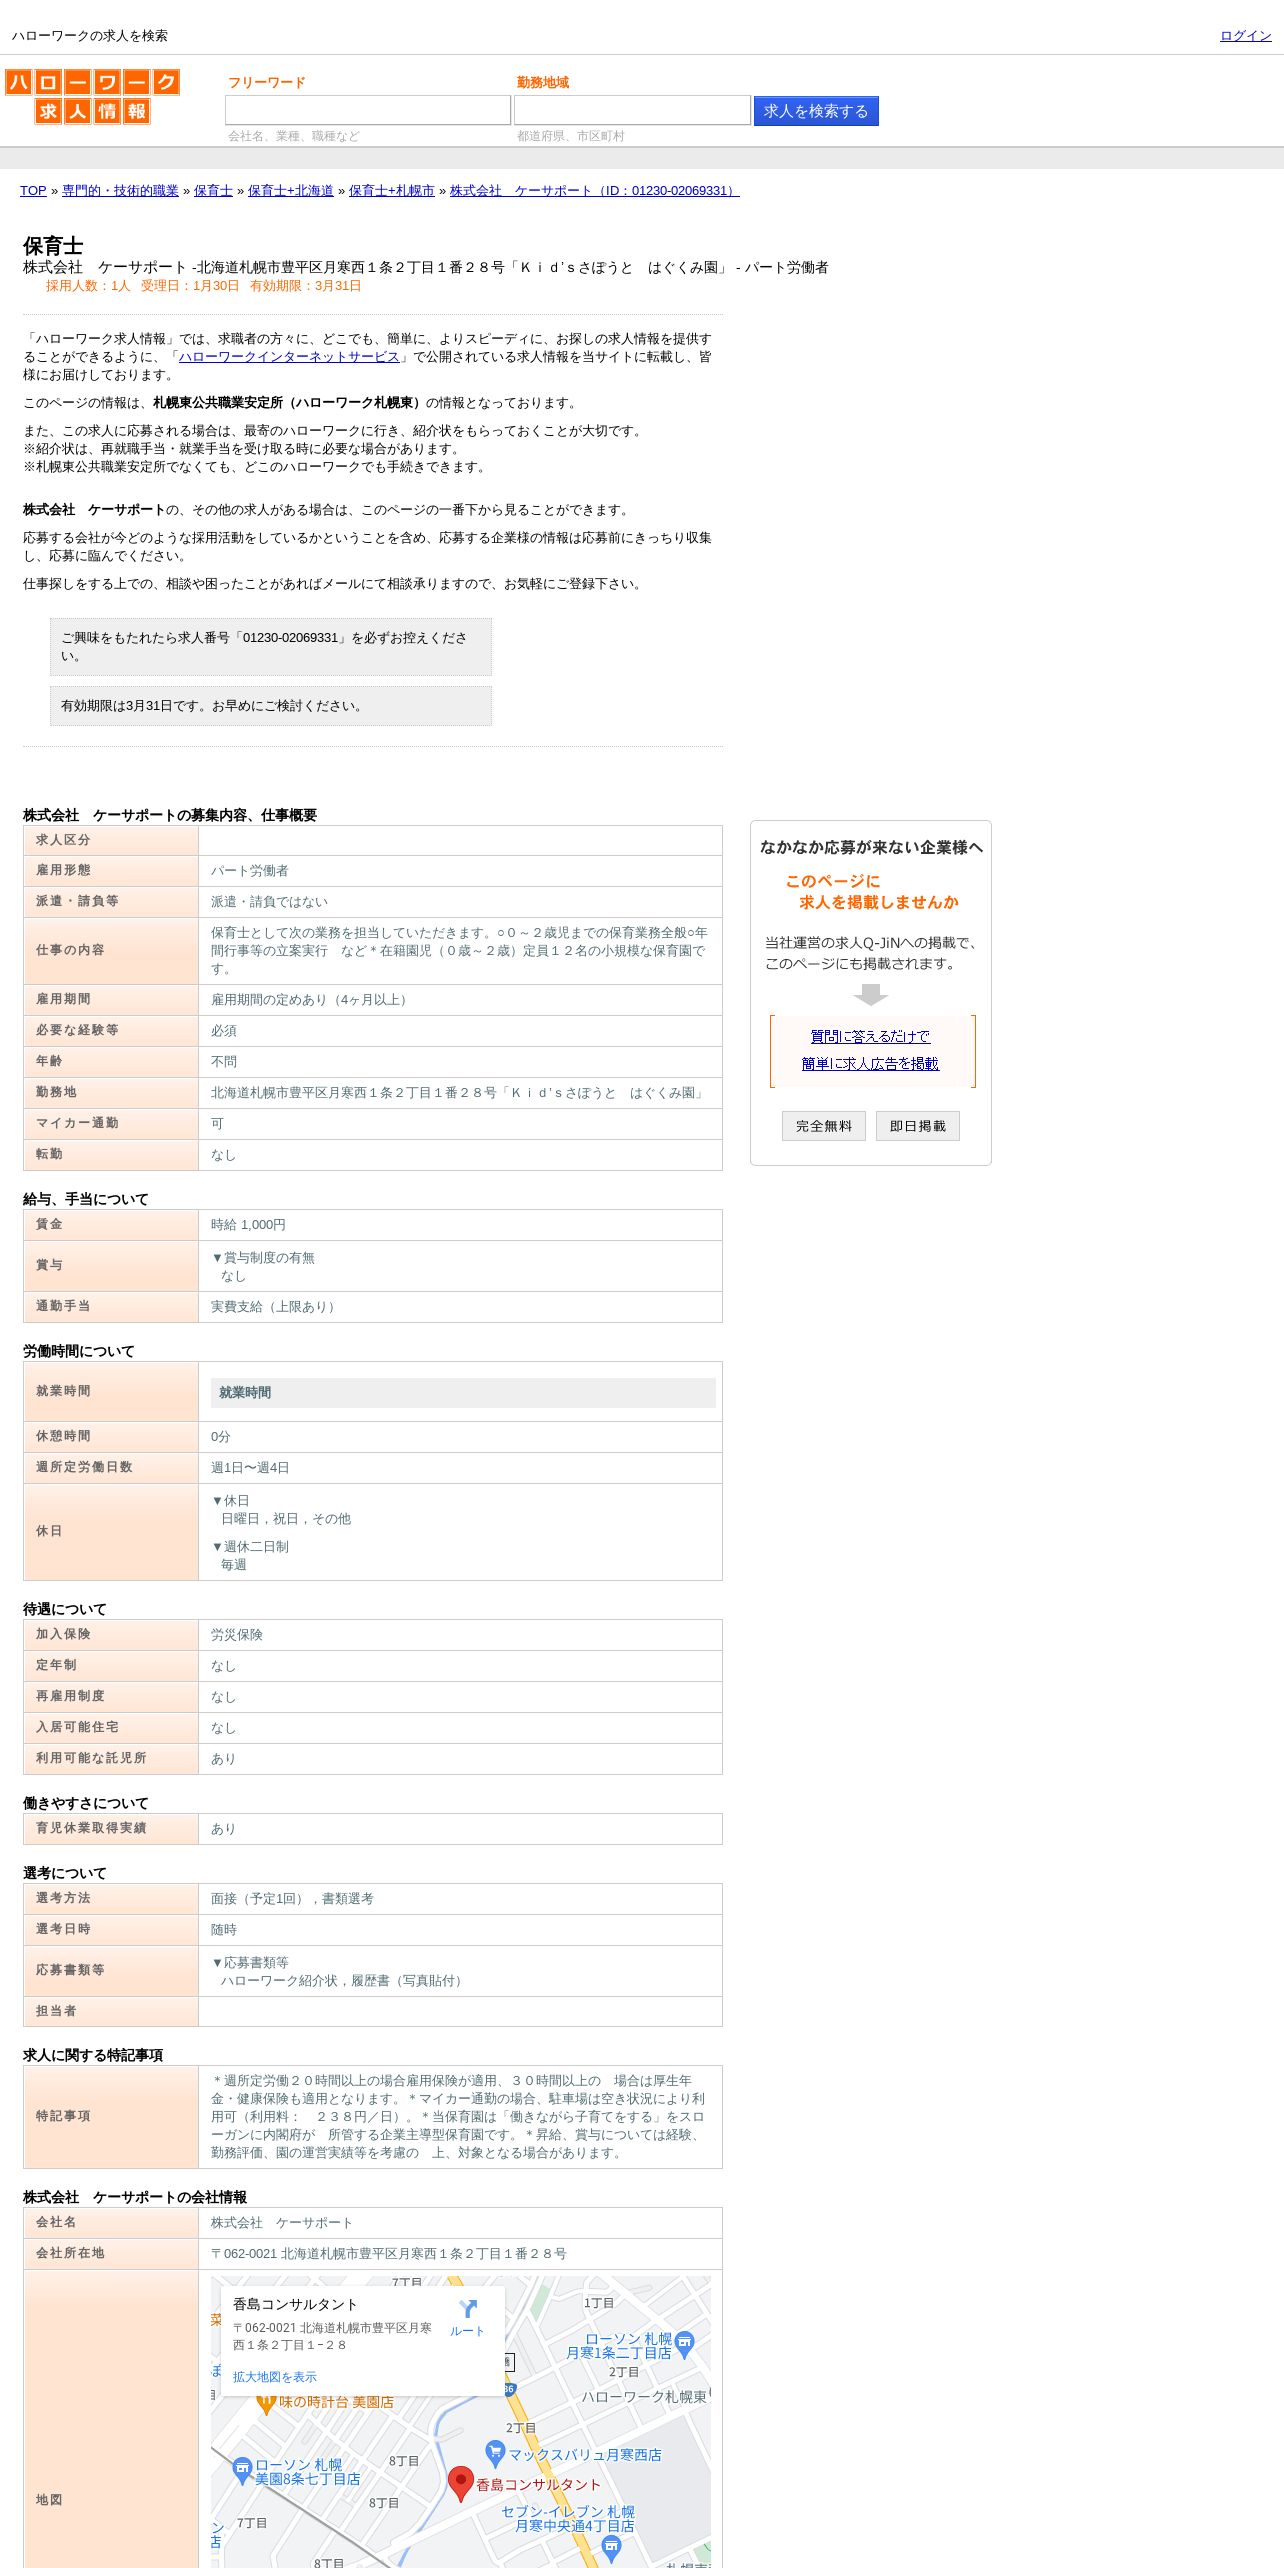Click the 派遣・請負ではない cell
Viewport: 1284px width, 2568px height.
[460, 902]
